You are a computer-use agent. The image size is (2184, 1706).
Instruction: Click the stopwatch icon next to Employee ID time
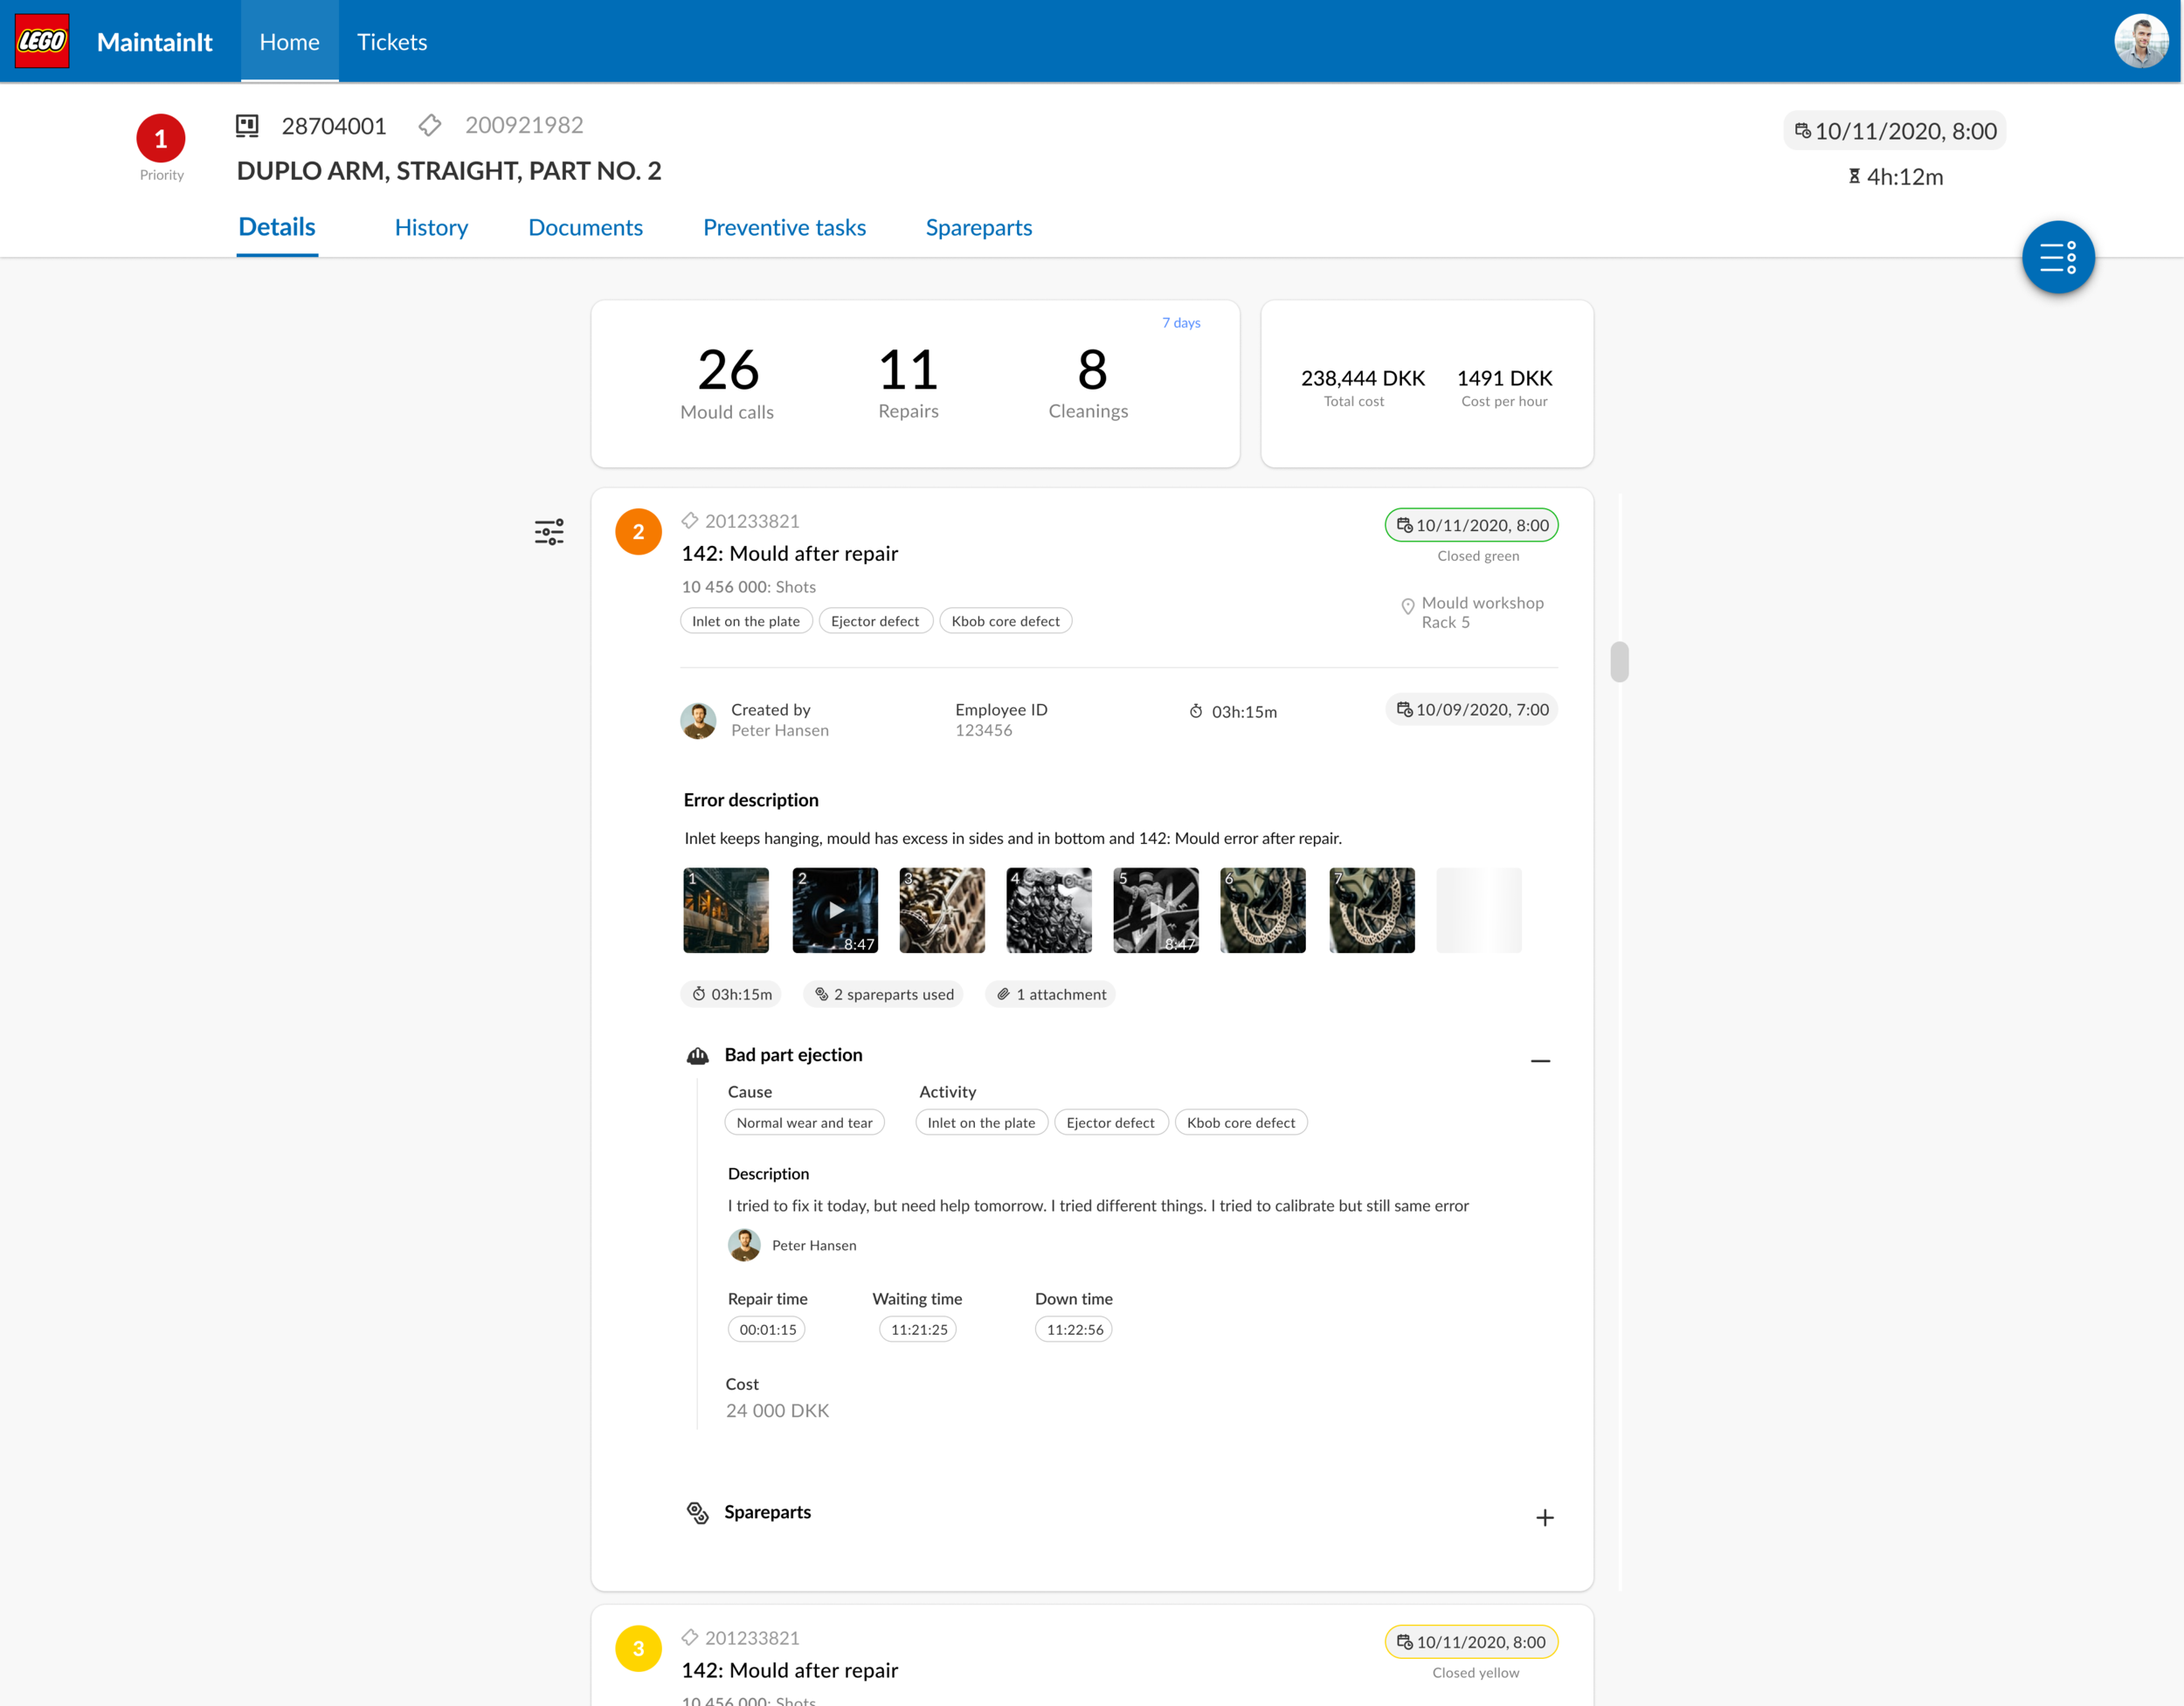pos(1195,711)
